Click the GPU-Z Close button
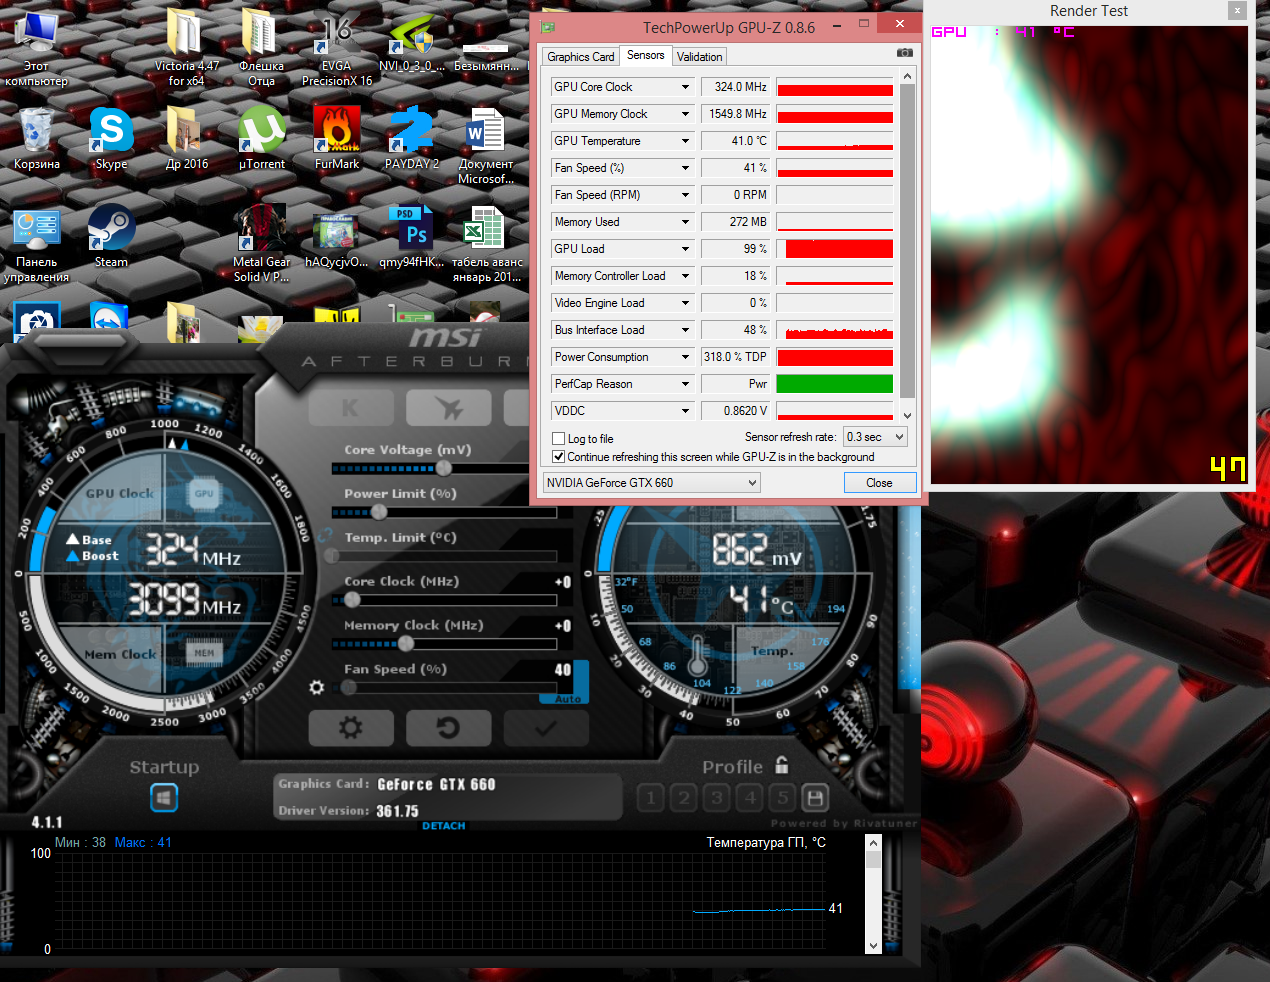Image resolution: width=1270 pixels, height=982 pixels. 879,483
